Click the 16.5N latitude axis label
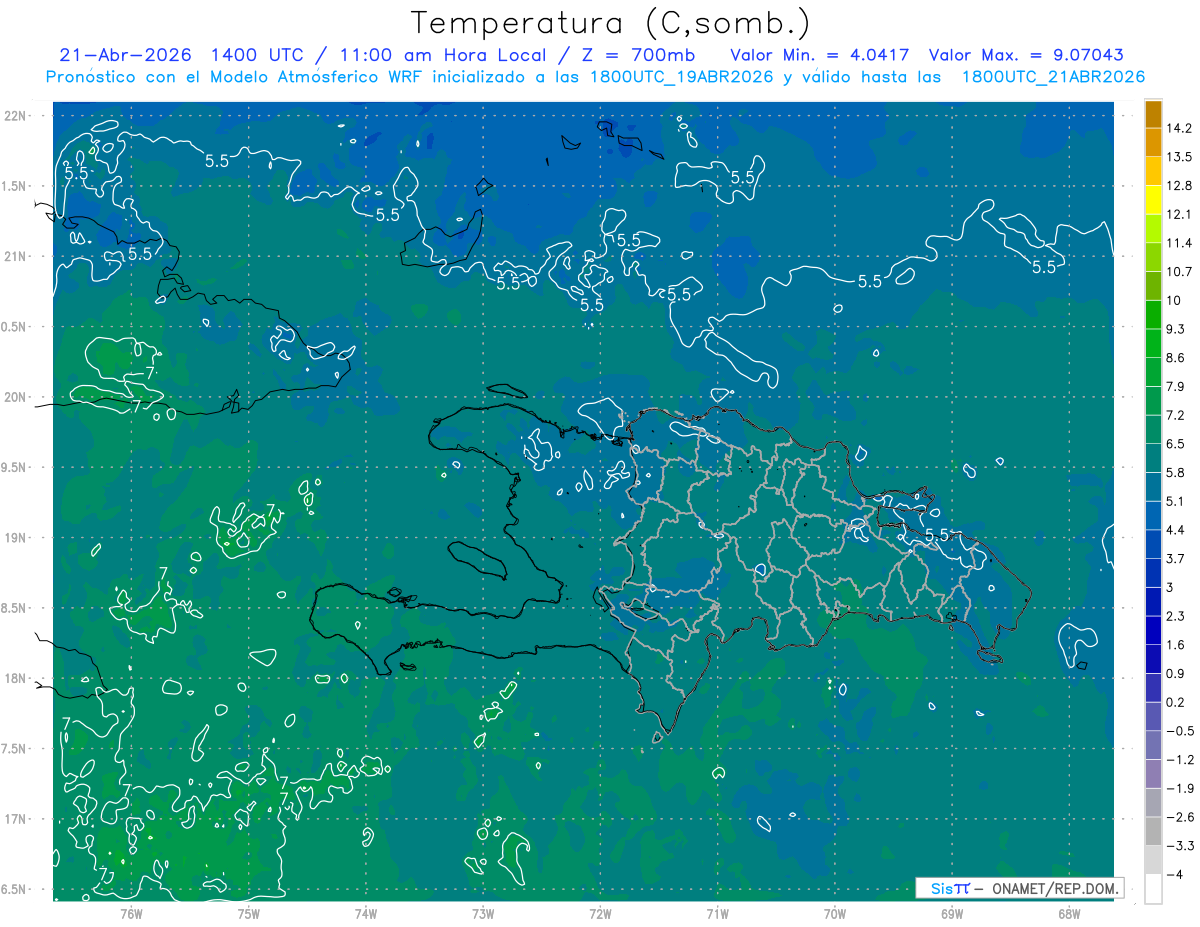This screenshot has height=927, width=1200. click(16, 889)
